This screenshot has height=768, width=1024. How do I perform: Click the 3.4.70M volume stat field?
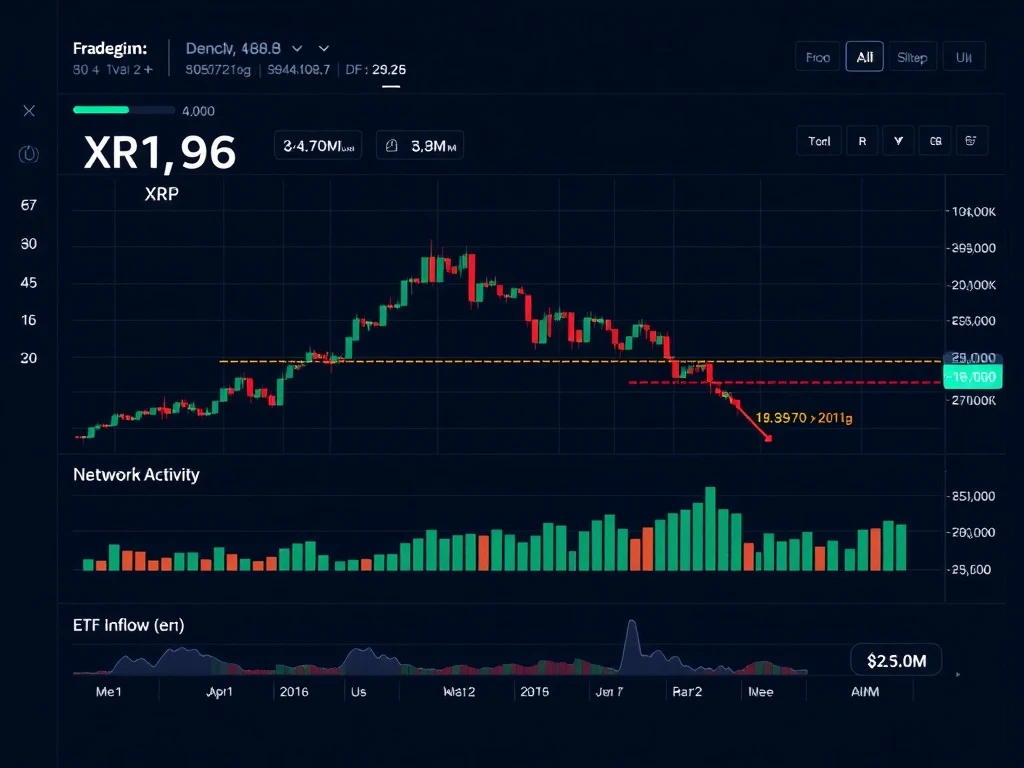(317, 145)
